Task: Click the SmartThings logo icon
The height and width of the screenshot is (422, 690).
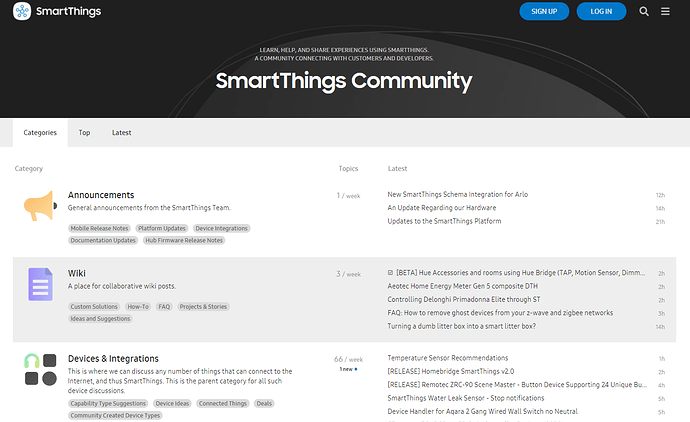Action: [x=22, y=11]
